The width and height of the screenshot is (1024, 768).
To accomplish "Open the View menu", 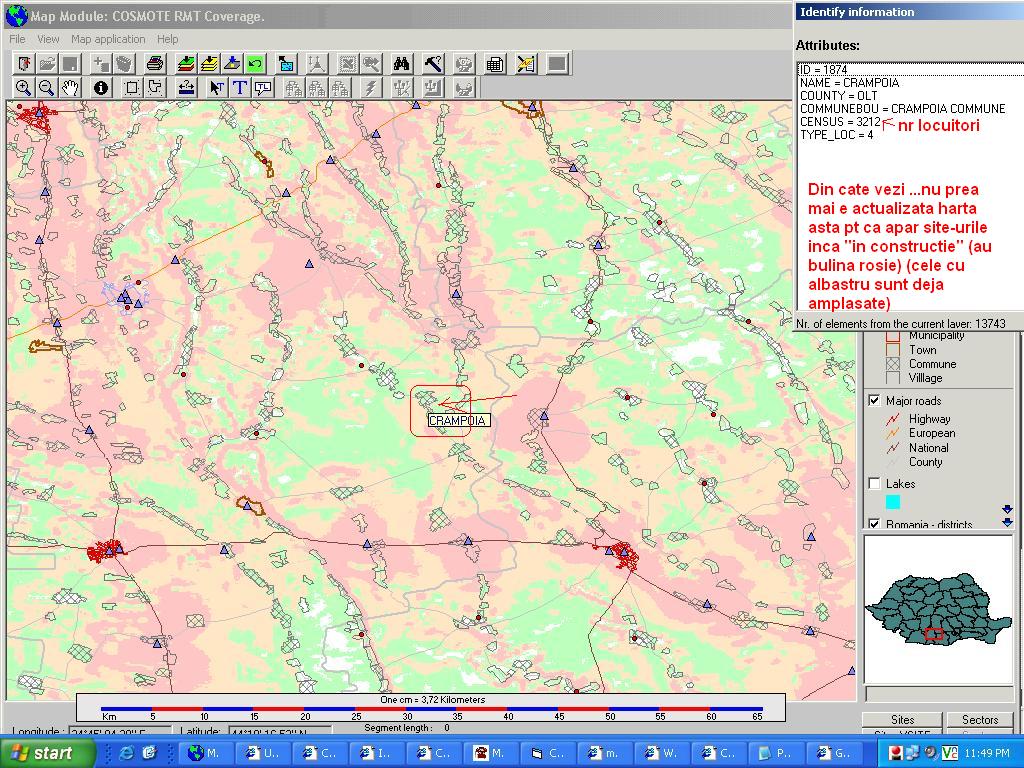I will pos(48,39).
